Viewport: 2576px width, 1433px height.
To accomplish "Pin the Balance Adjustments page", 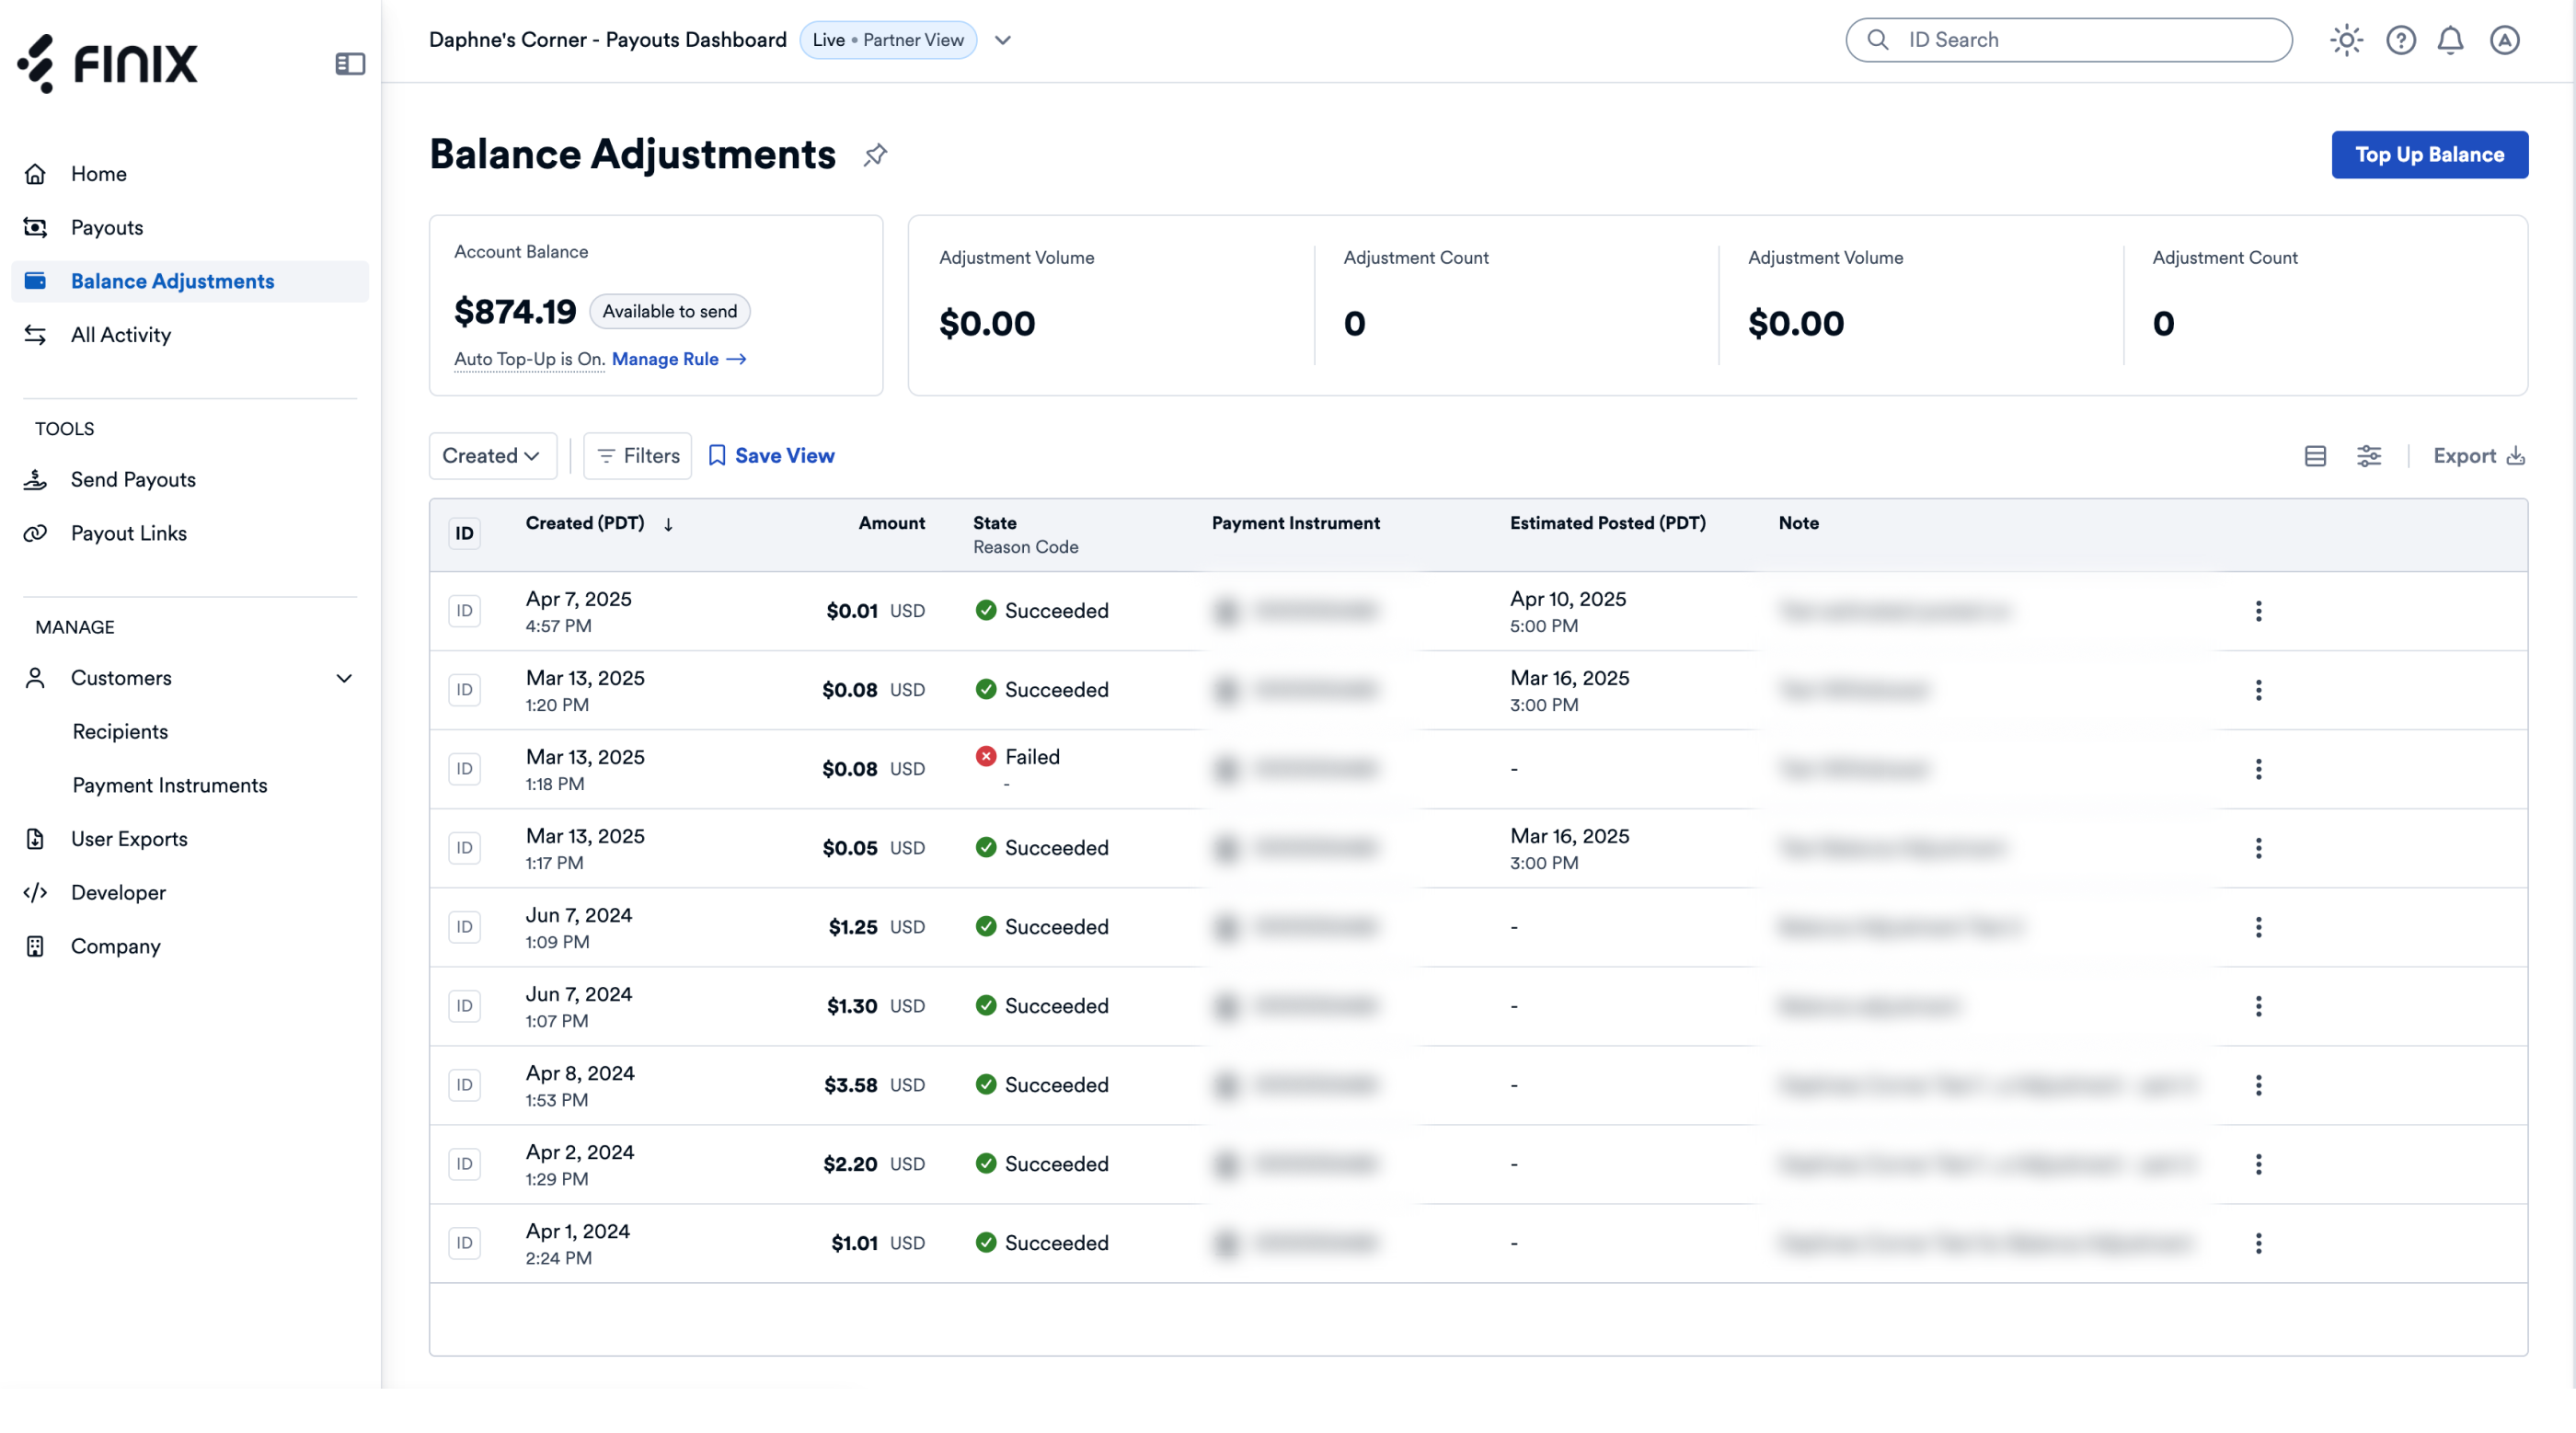I will coord(875,155).
